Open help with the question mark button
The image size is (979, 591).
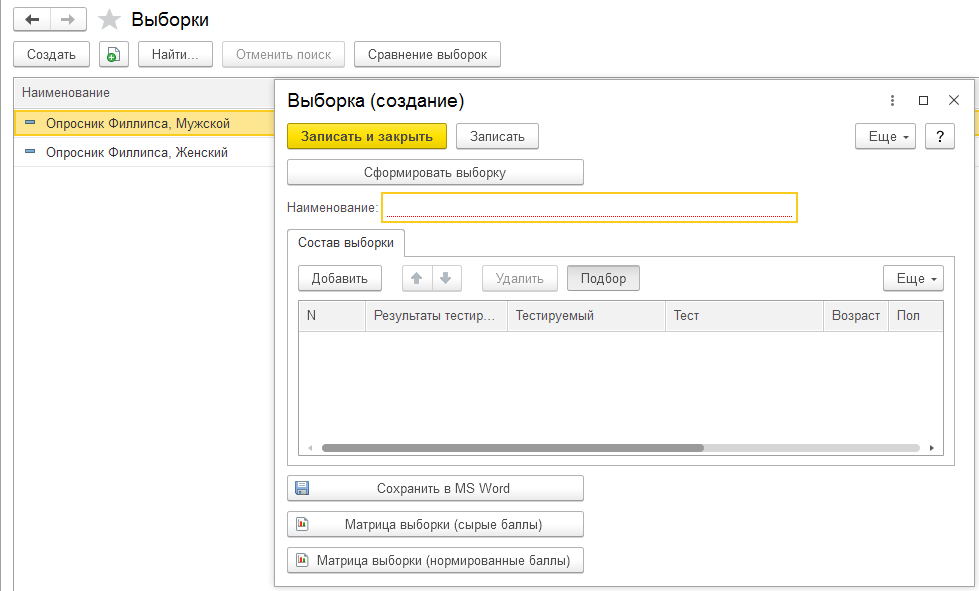939,136
